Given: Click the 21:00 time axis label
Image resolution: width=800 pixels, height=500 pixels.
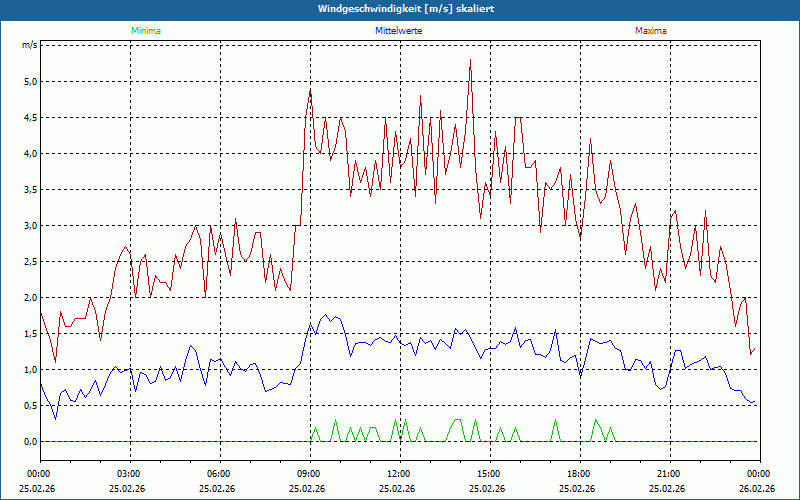Looking at the screenshot, I should [669, 474].
